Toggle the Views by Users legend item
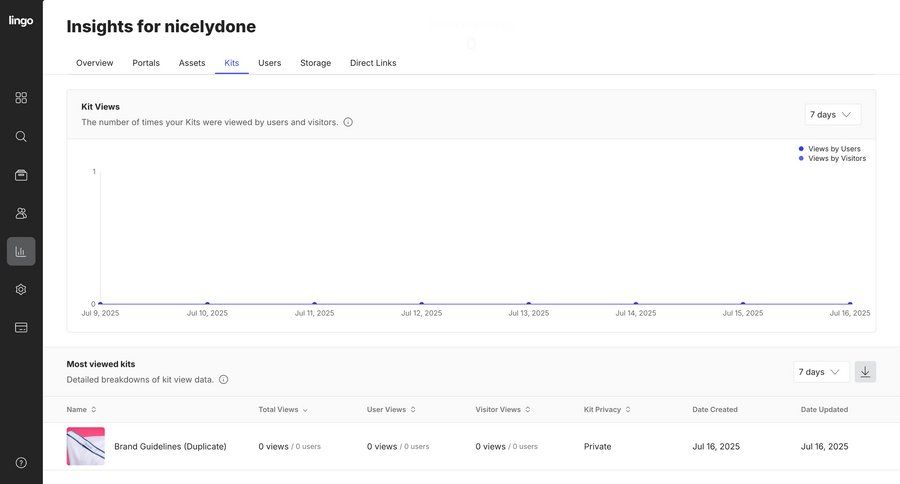This screenshot has width=900, height=484. click(833, 149)
